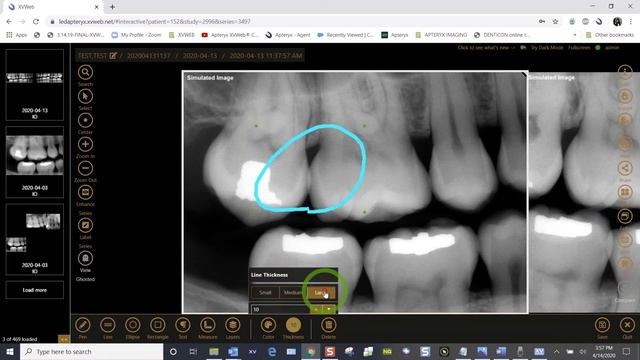
Task: Quit the interactive image view
Action: click(627, 325)
